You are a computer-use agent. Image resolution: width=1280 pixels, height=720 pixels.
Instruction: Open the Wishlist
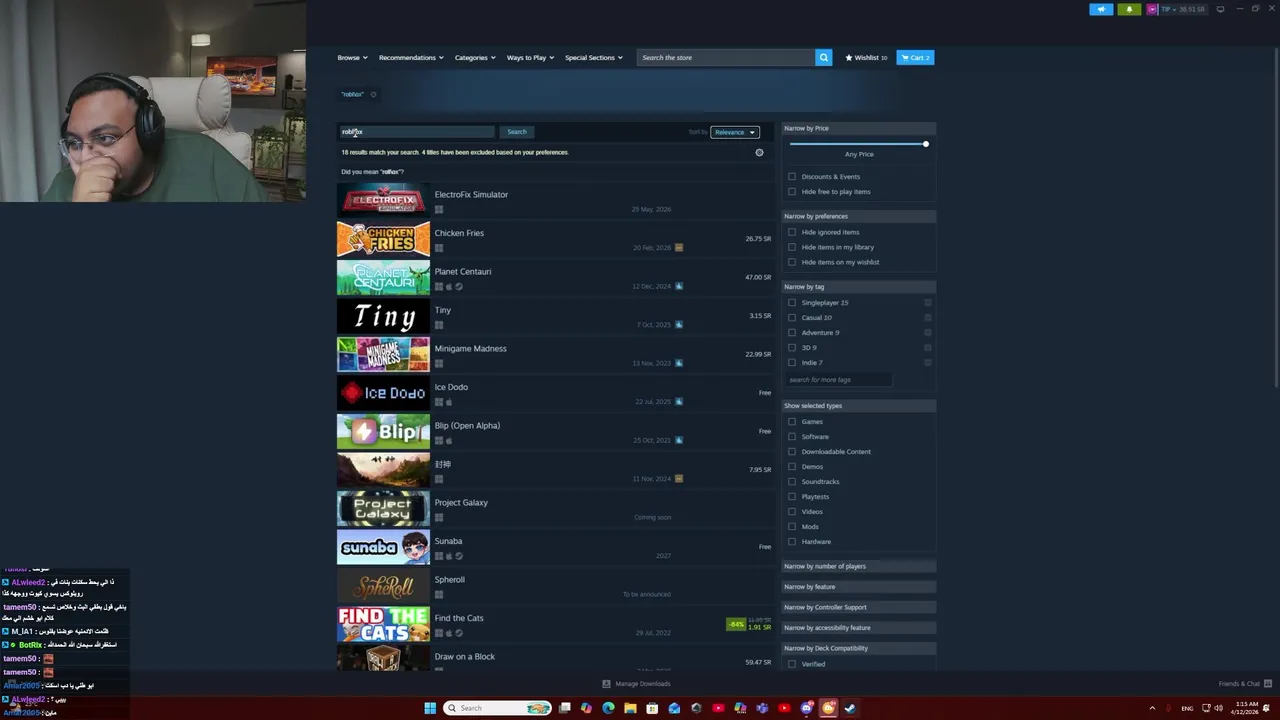click(866, 57)
